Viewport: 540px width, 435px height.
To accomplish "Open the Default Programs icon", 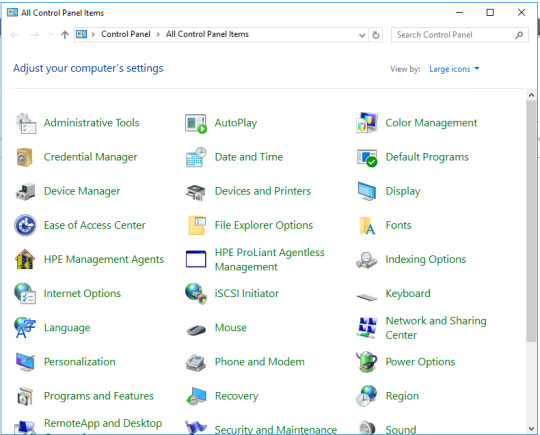I will [x=367, y=158].
